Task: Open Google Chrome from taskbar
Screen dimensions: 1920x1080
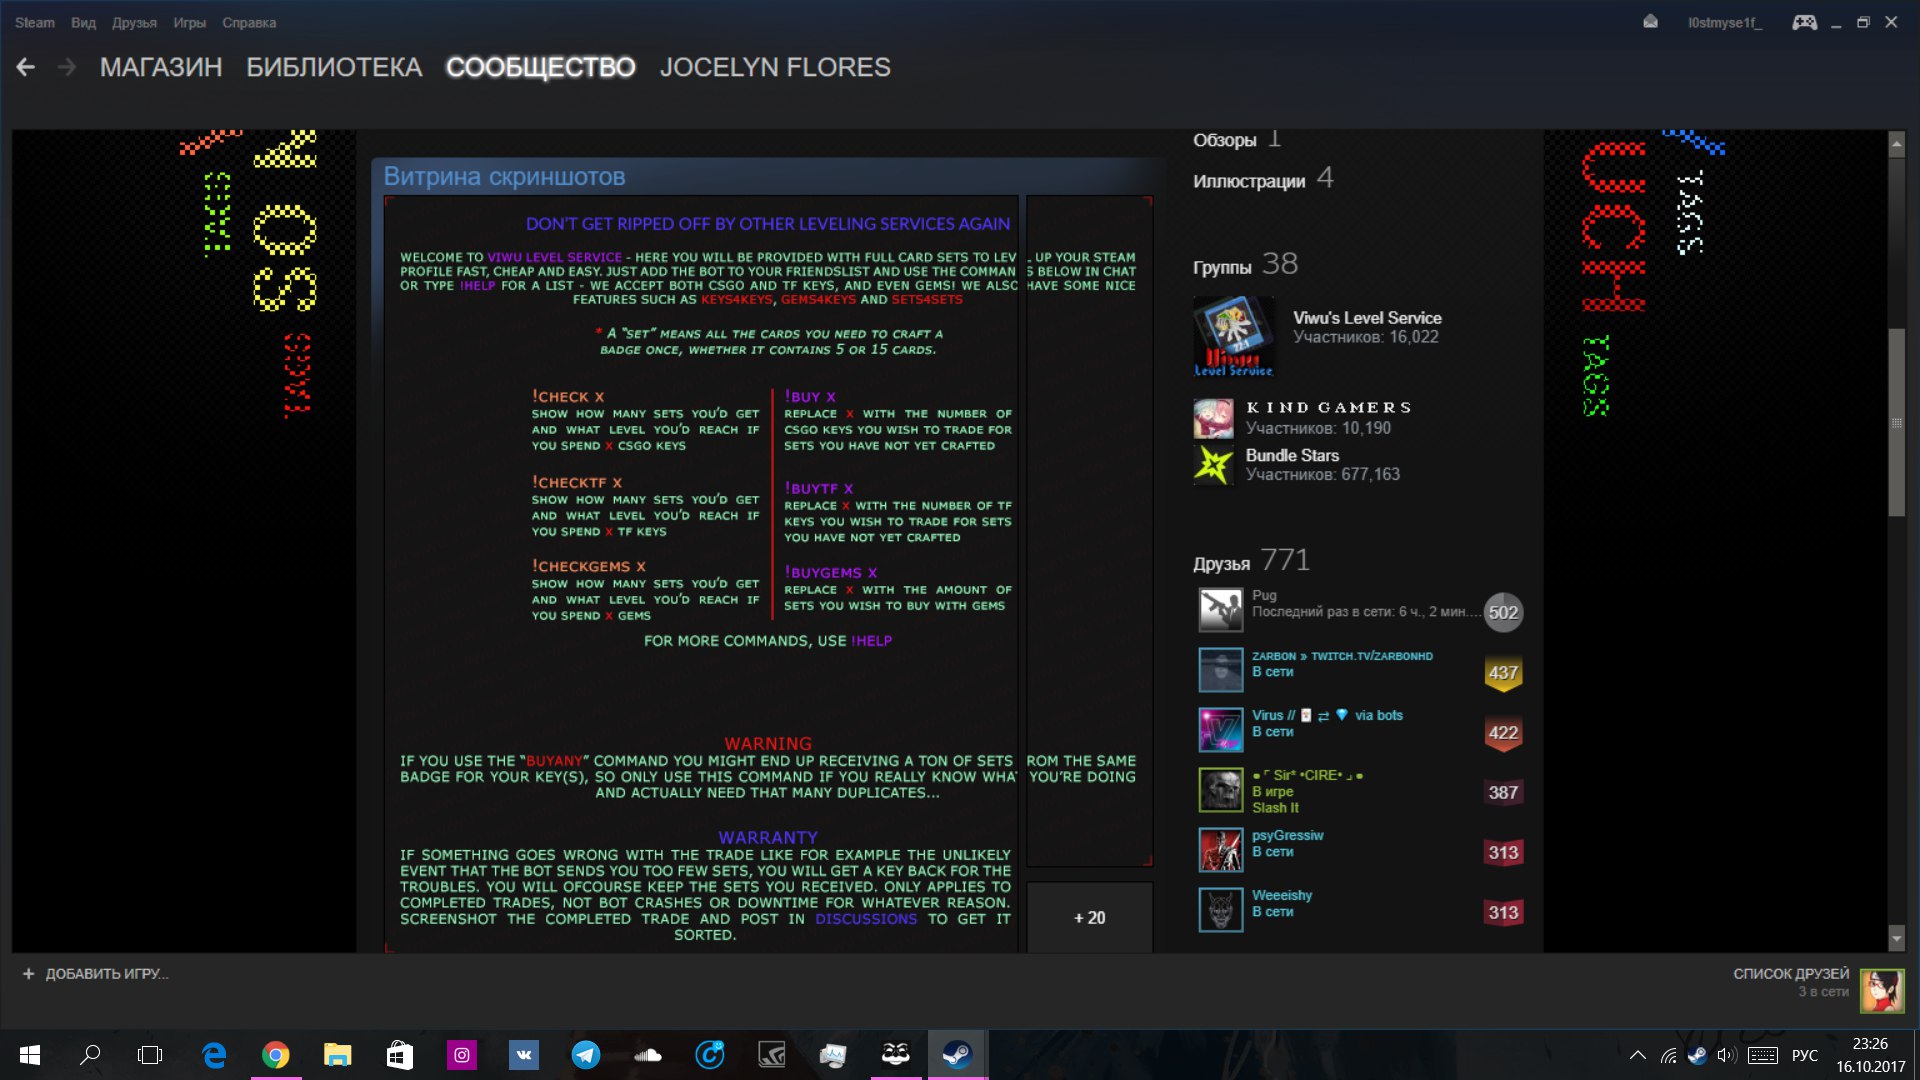Action: pos(275,1055)
